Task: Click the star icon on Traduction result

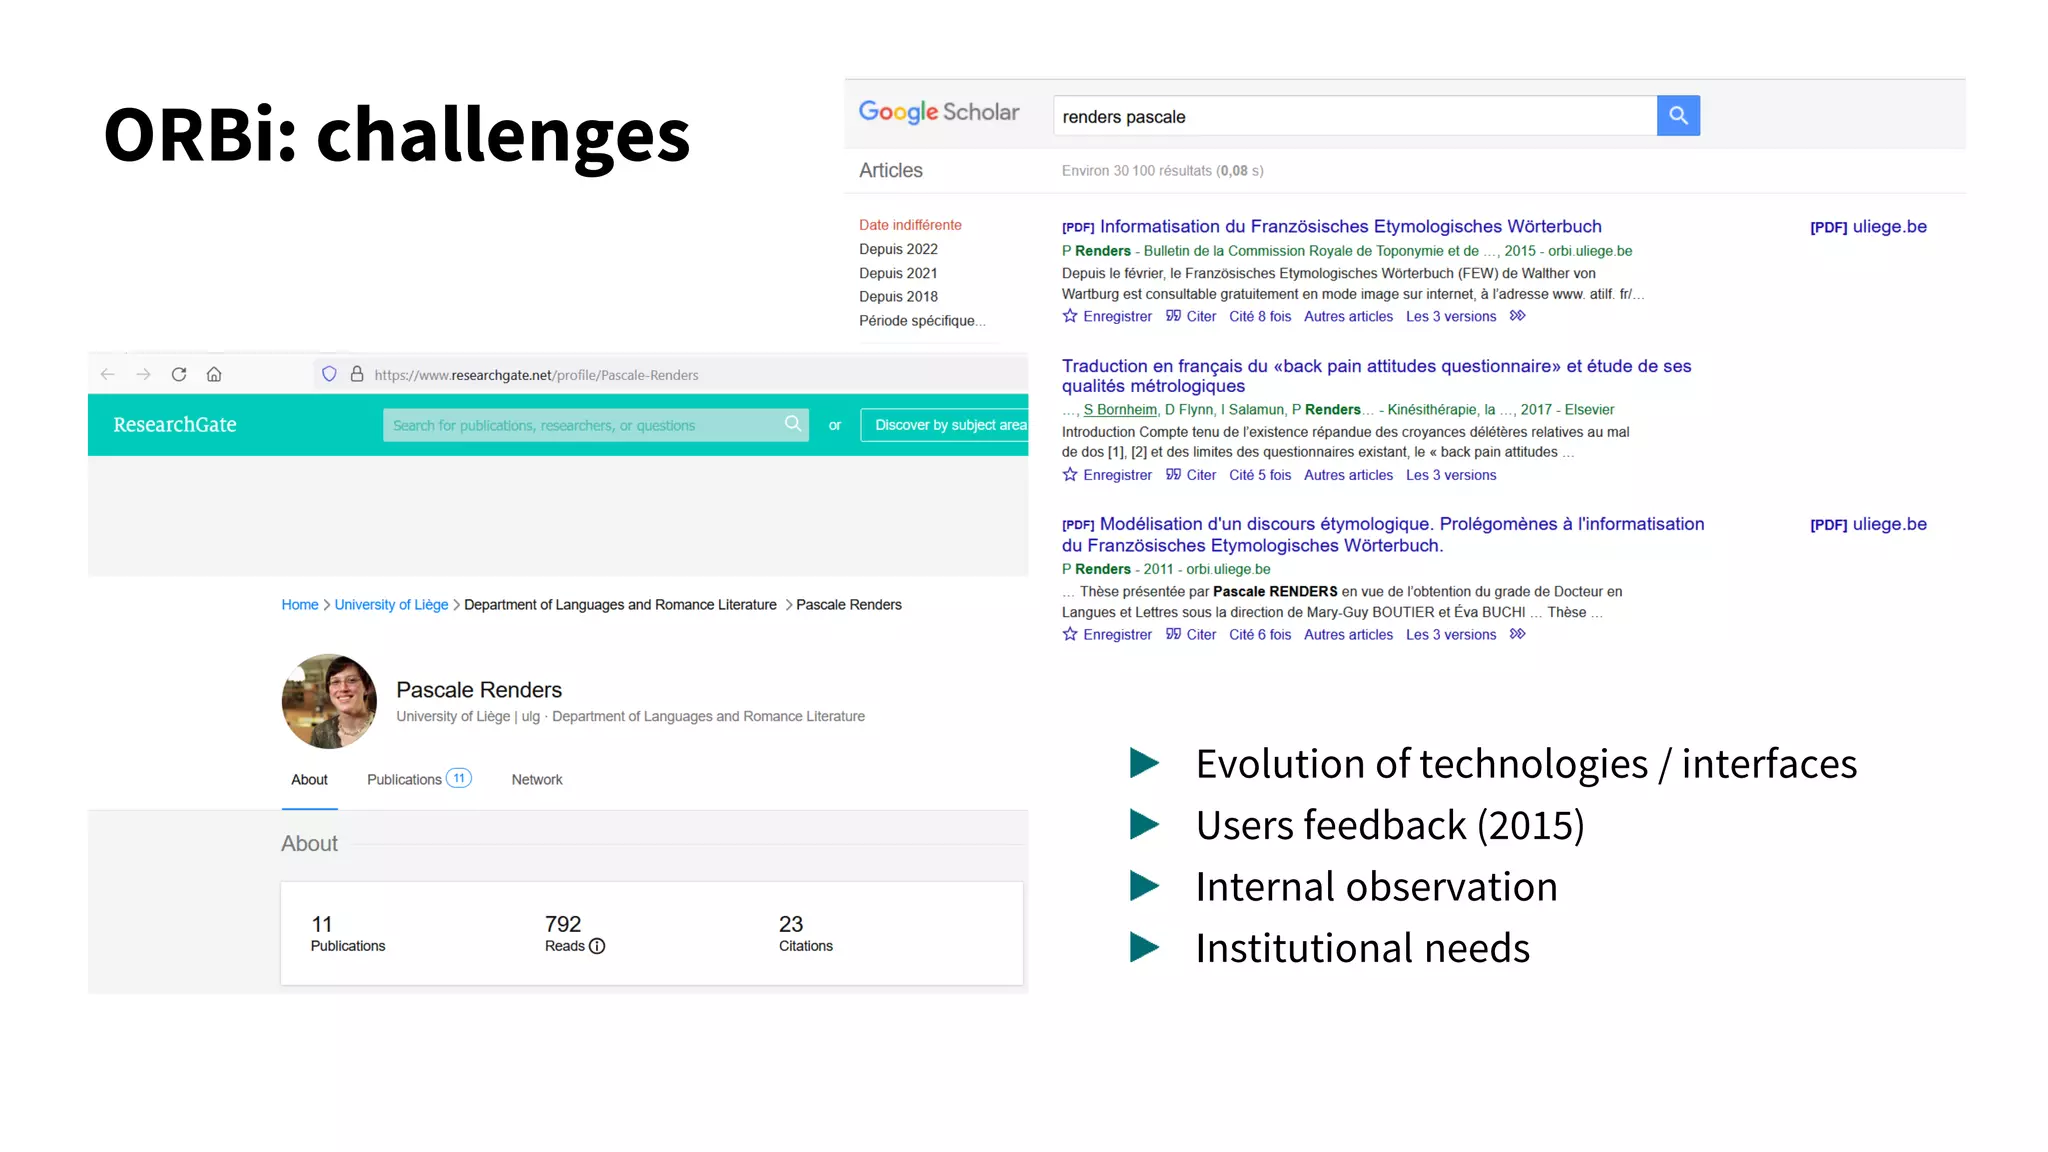Action: [x=1070, y=475]
